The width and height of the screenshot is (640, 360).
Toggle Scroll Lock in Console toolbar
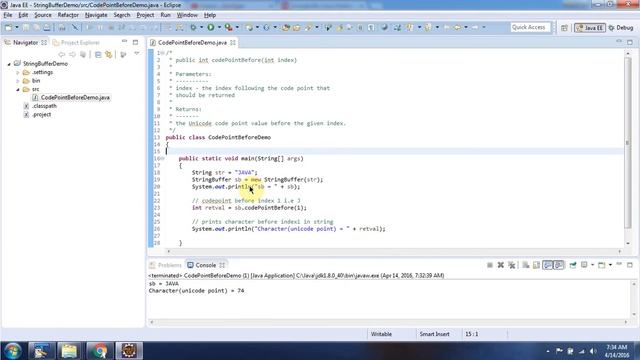(536, 265)
